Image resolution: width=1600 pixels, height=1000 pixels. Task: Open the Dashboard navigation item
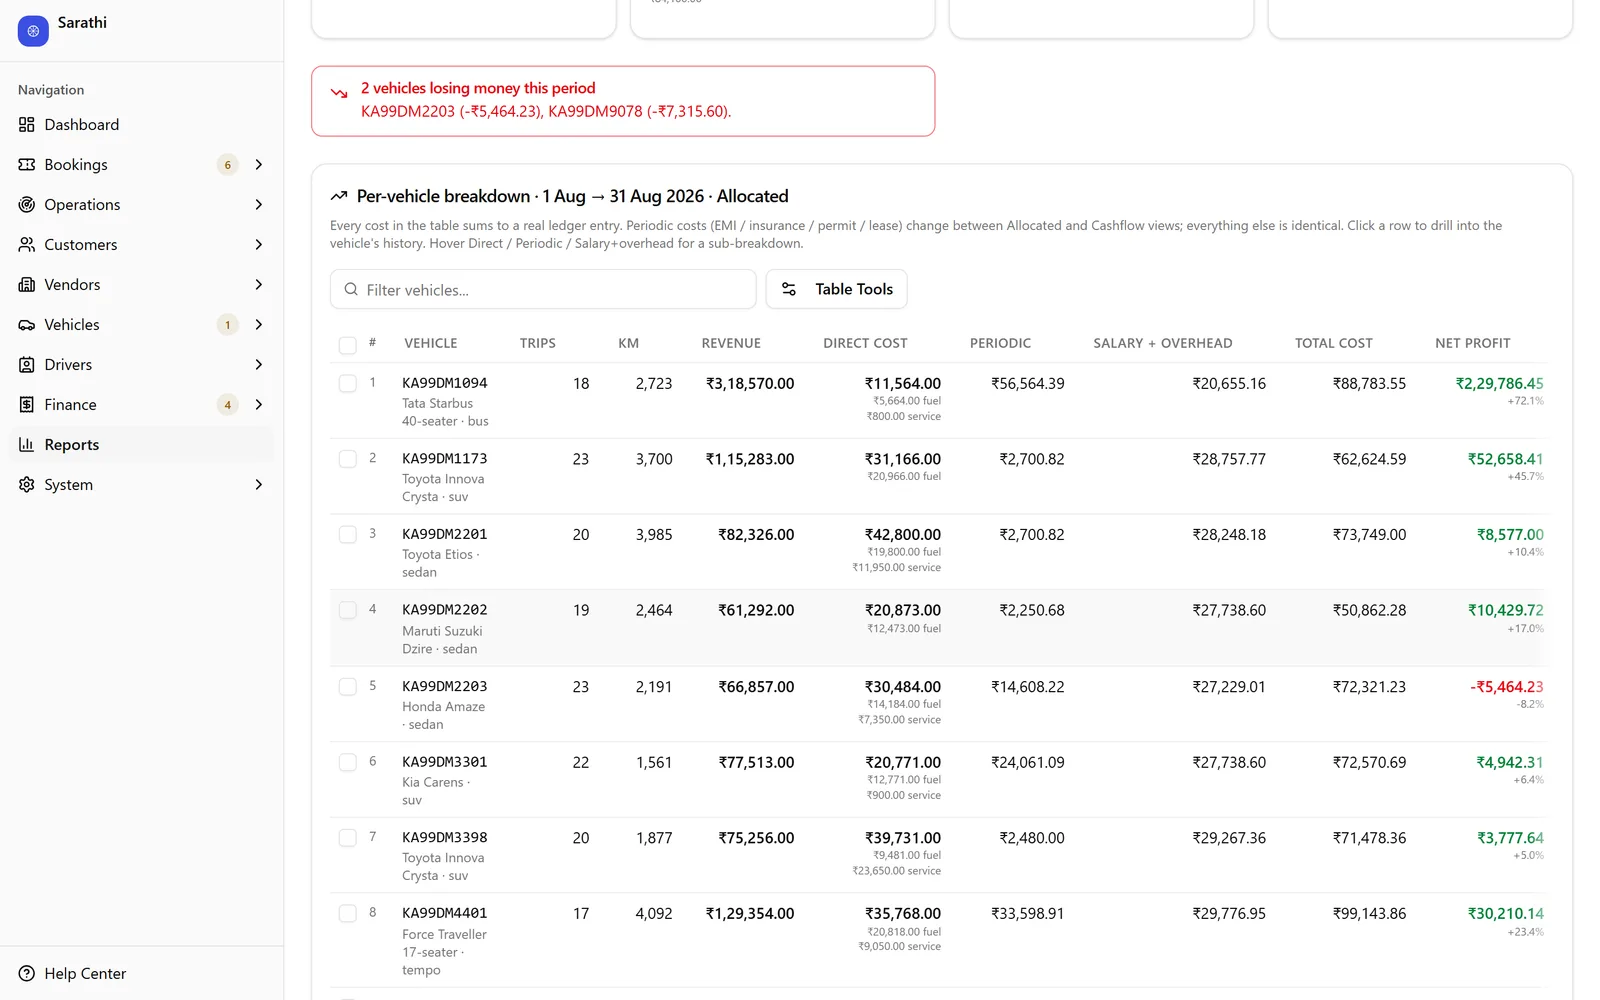point(141,125)
